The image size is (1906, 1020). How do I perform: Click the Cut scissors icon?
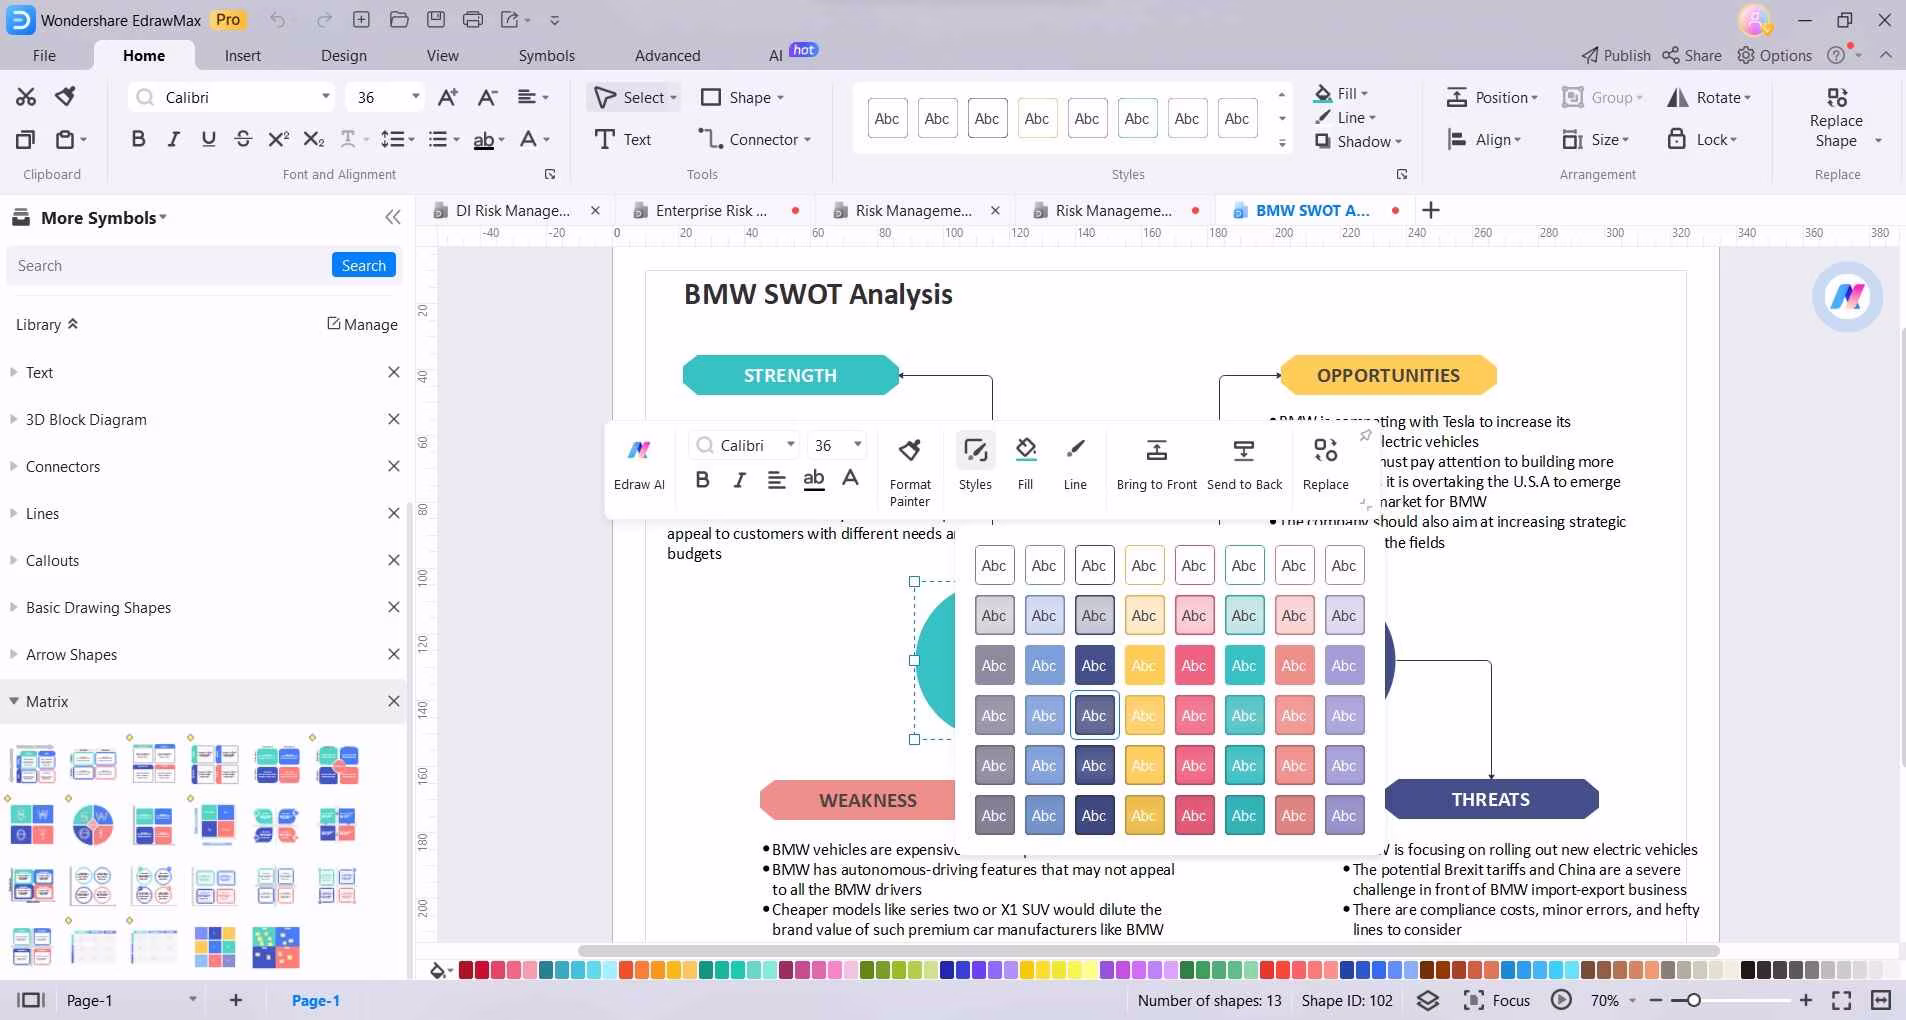26,97
